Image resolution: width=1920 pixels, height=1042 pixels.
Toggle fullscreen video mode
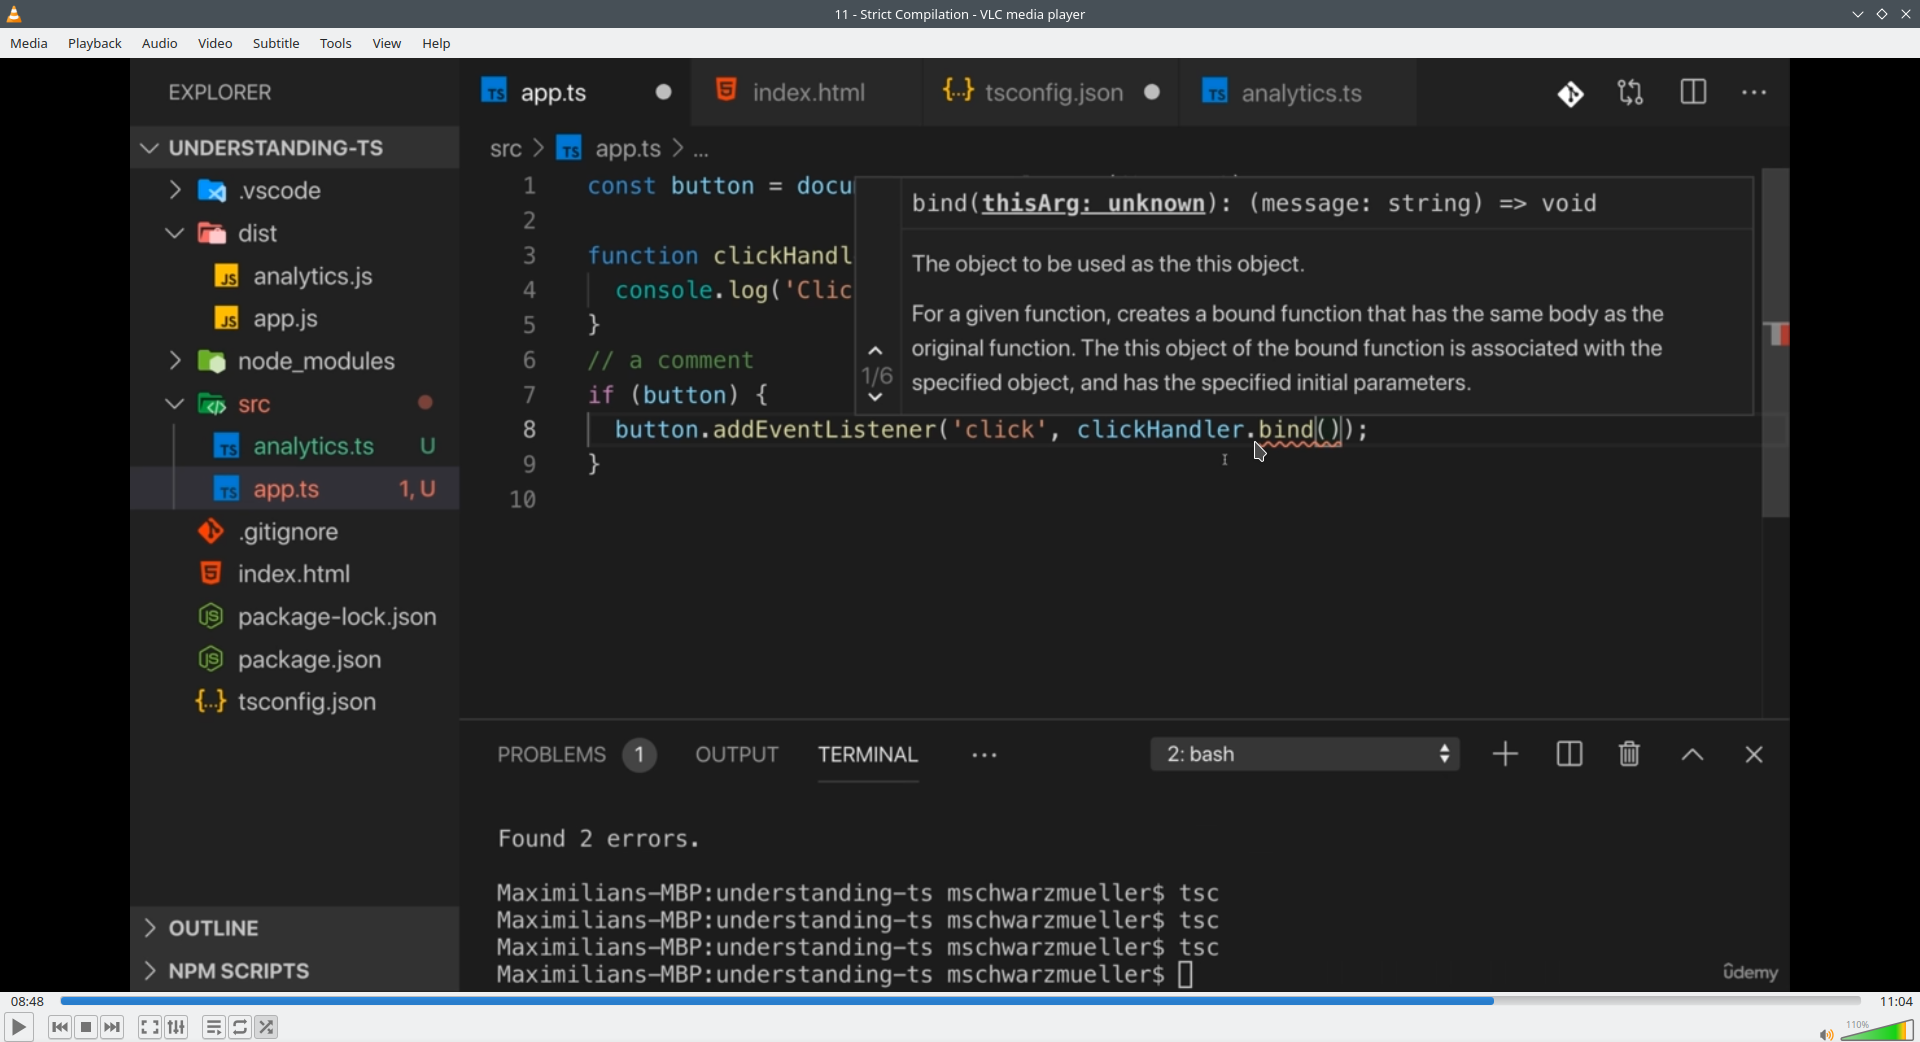(150, 1027)
